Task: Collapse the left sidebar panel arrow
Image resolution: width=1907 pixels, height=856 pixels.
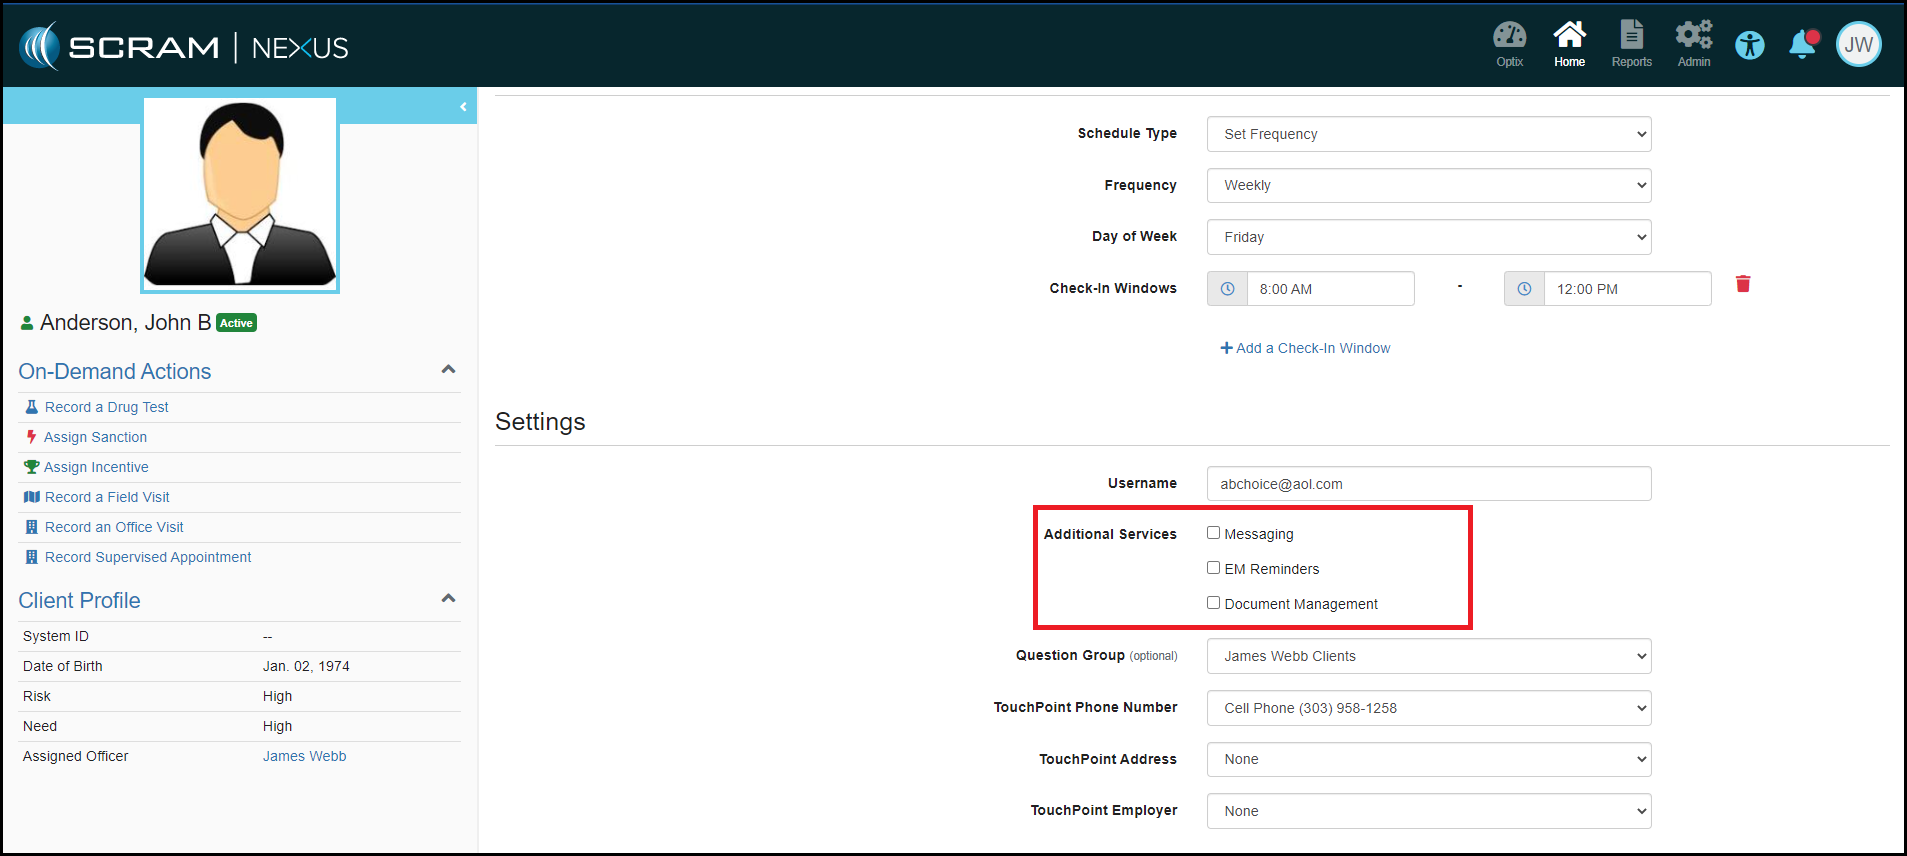Action: pos(463,106)
